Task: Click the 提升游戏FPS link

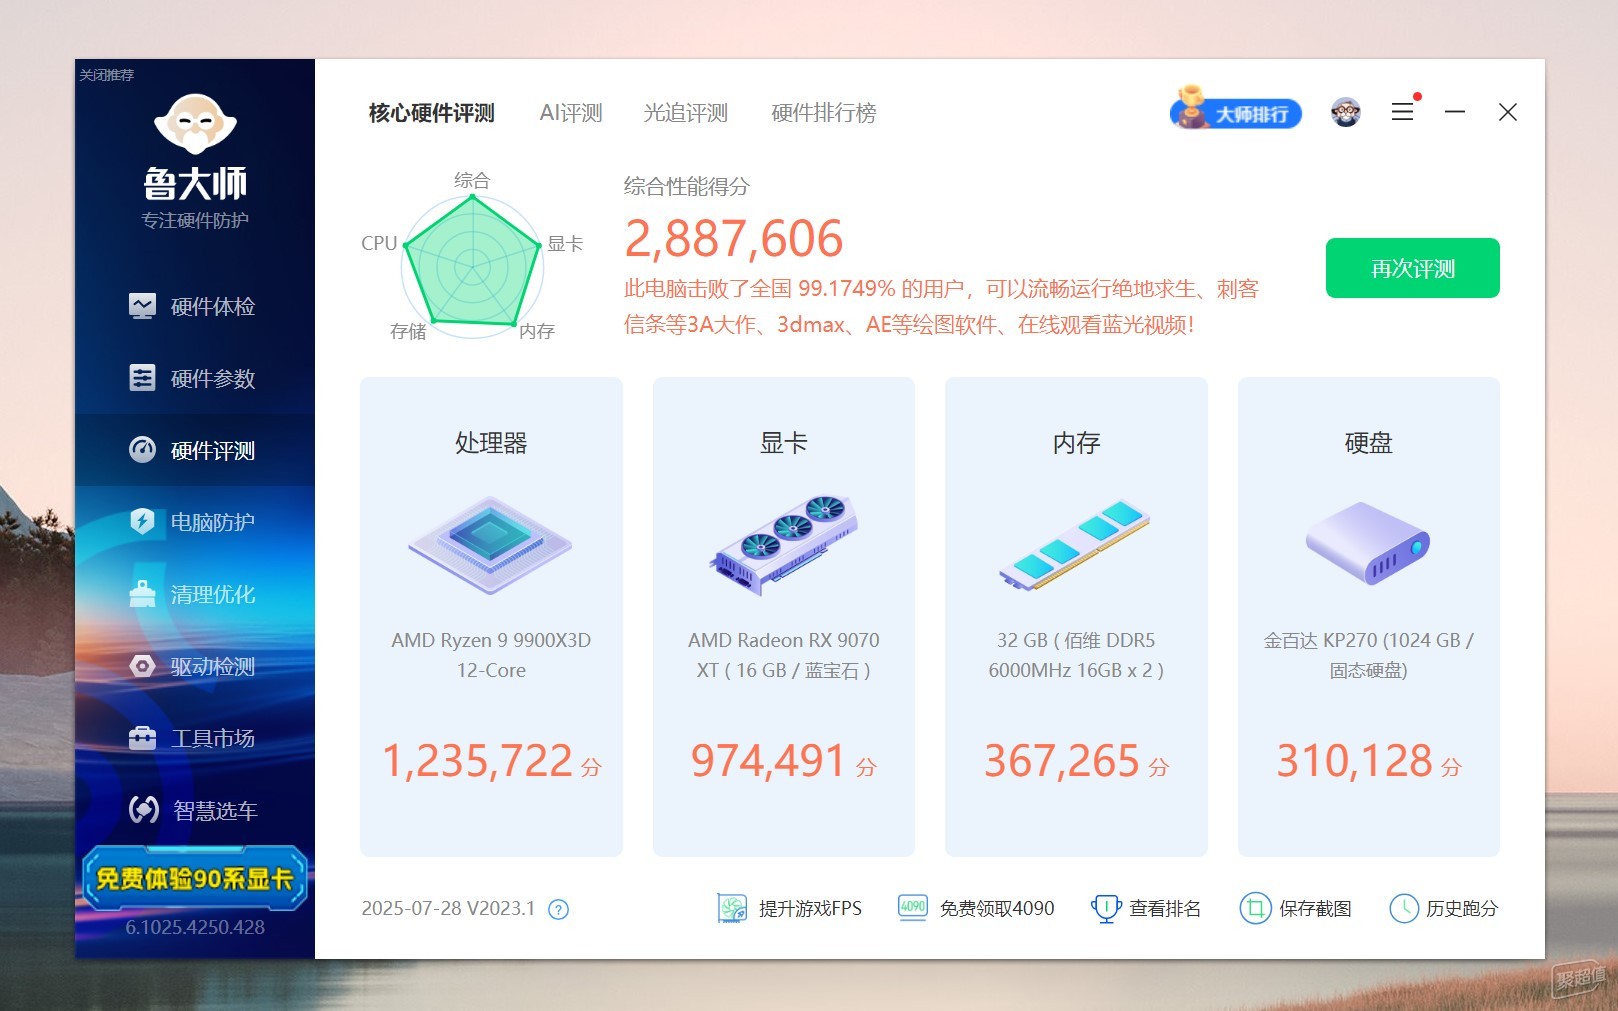Action: 810,908
